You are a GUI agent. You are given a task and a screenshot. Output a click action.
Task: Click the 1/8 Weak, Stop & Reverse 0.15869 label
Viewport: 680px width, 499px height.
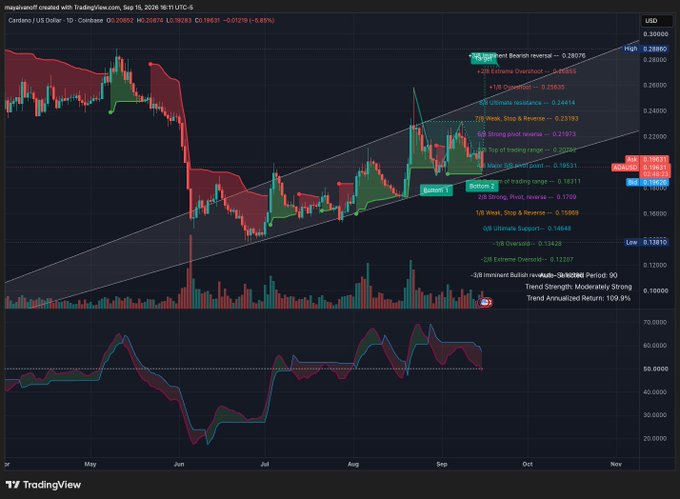coord(527,213)
